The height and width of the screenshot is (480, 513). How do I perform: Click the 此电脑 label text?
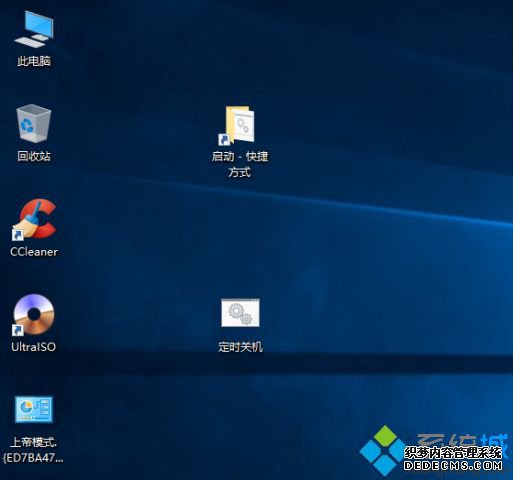[34, 61]
